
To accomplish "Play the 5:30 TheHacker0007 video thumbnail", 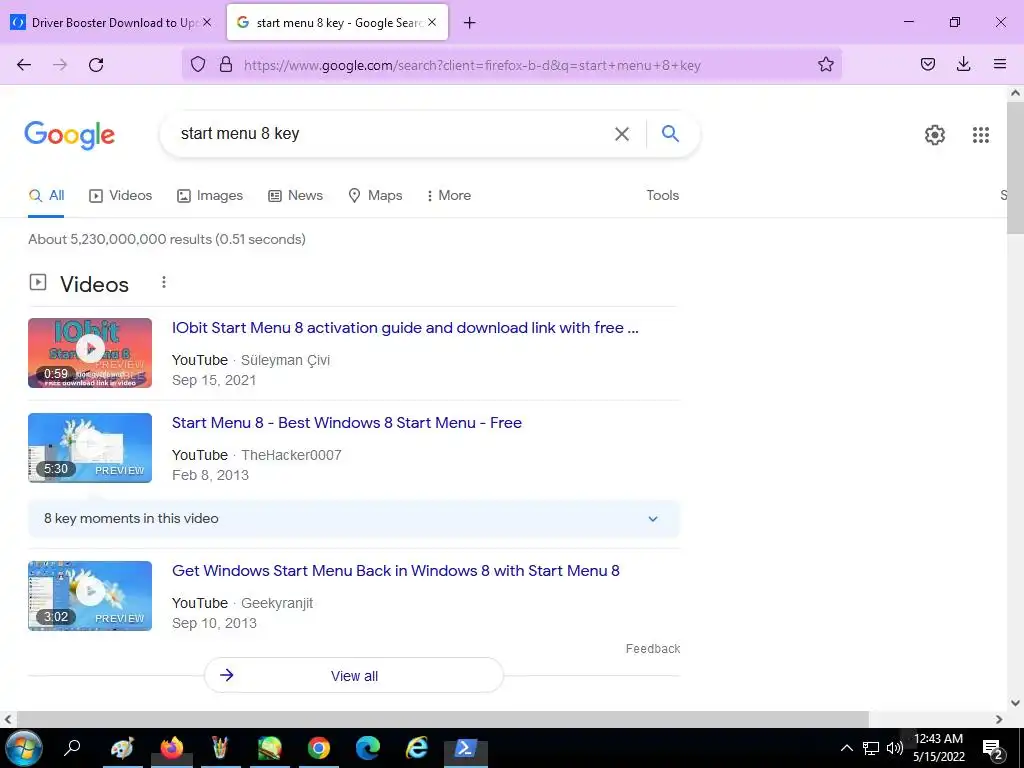I will pos(90,448).
